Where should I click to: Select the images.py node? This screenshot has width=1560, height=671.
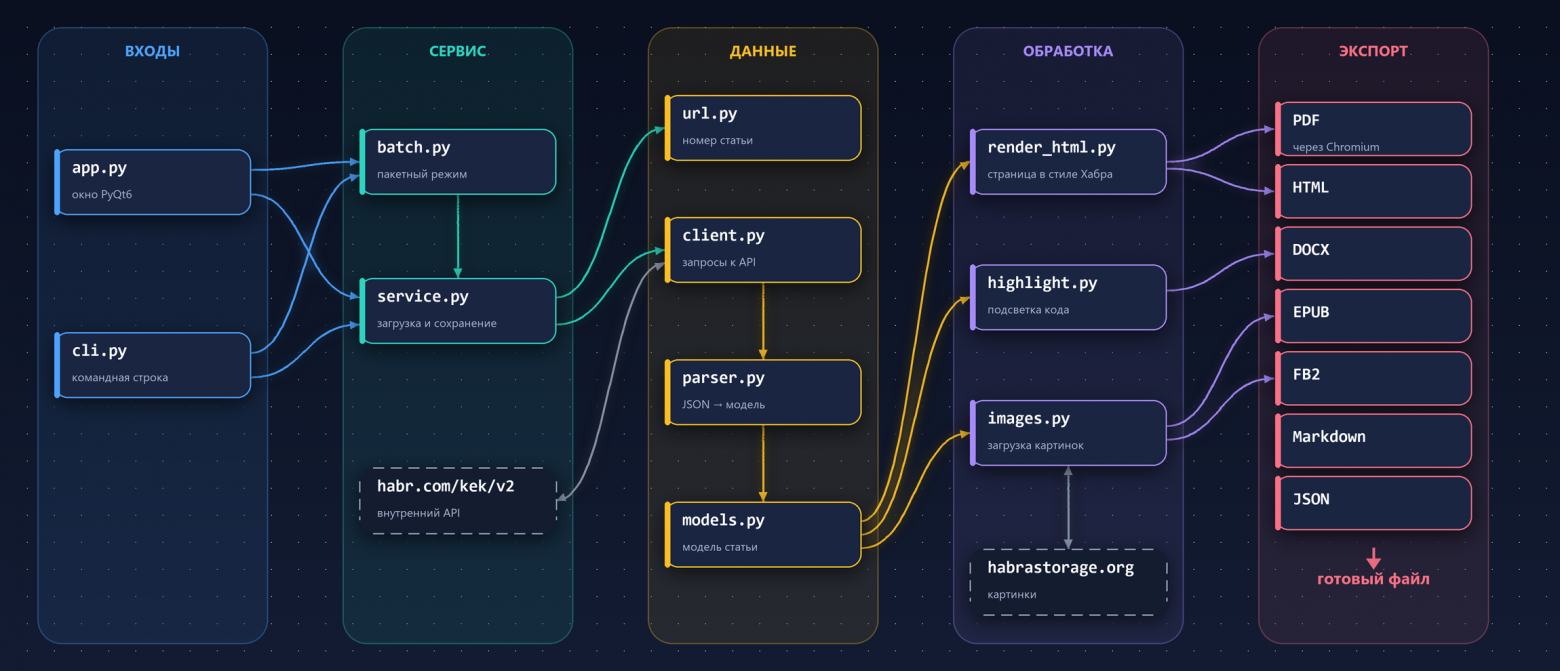[x=1069, y=433]
